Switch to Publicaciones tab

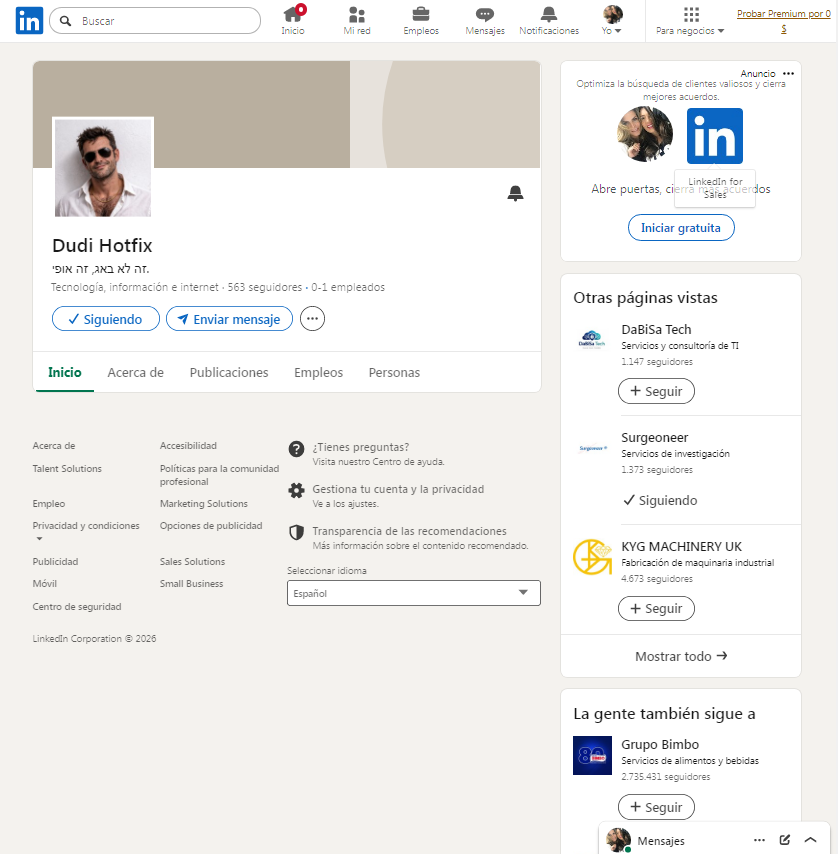(229, 373)
